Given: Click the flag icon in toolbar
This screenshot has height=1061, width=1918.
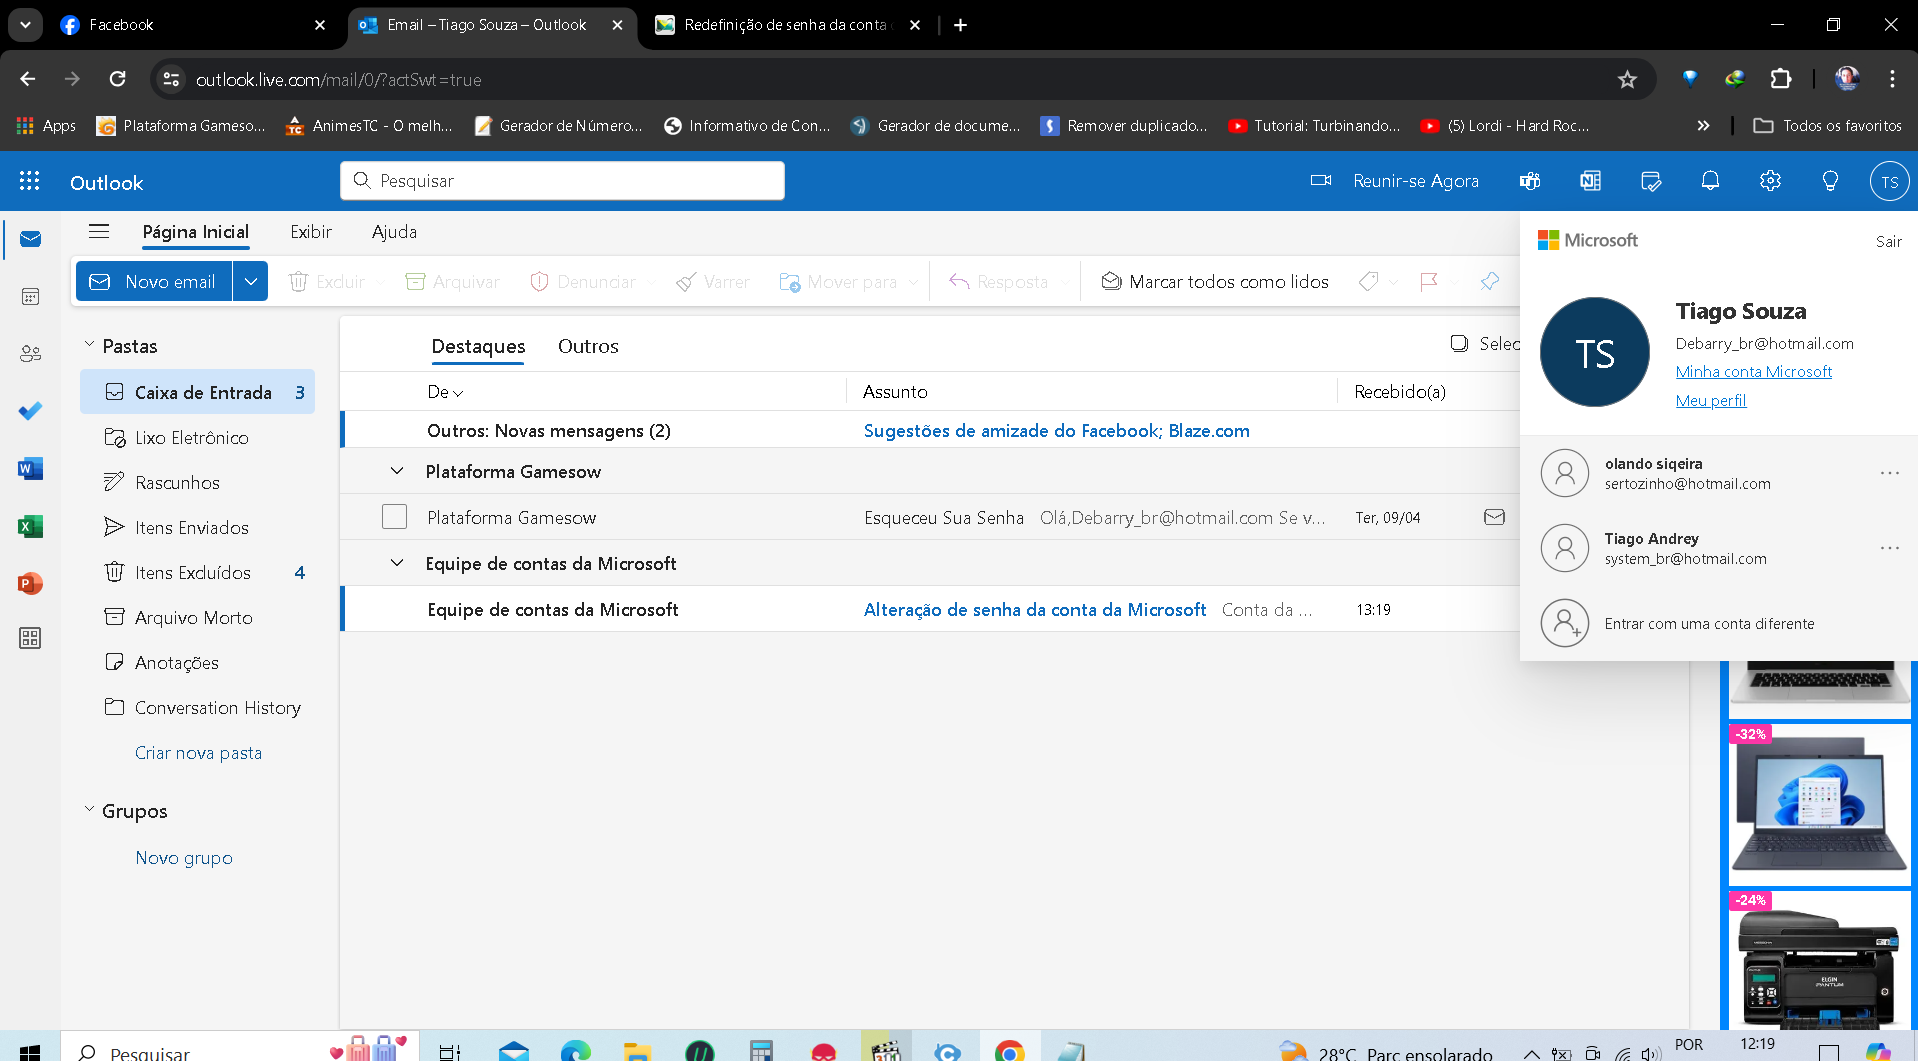Looking at the screenshot, I should click(1429, 282).
